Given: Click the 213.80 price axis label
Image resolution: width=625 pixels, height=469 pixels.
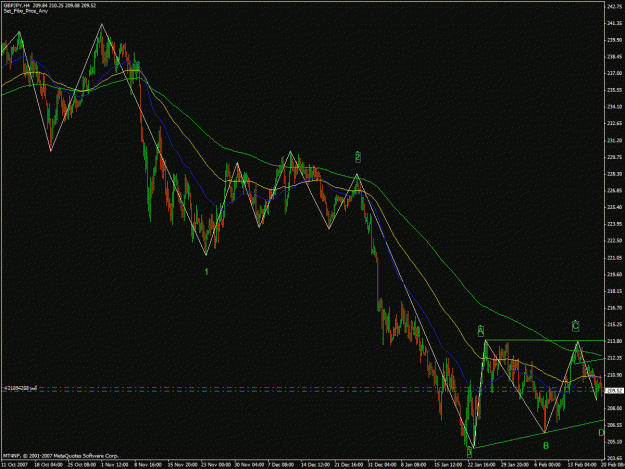Looking at the screenshot, I should (x=615, y=341).
